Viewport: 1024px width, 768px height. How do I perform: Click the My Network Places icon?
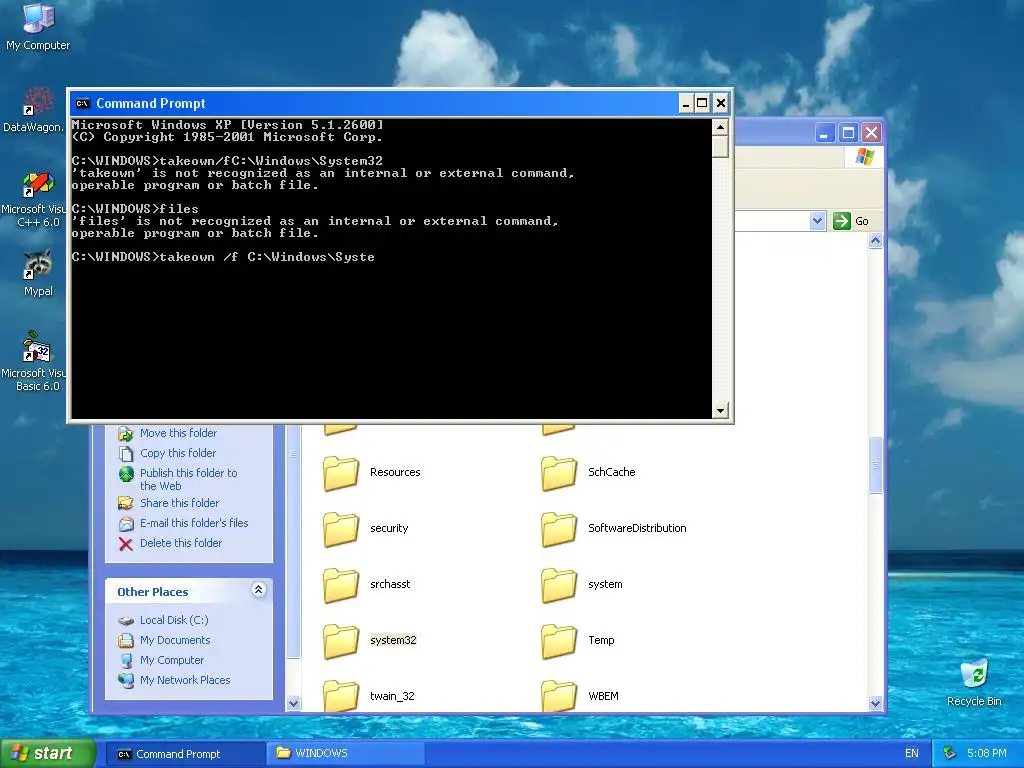pyautogui.click(x=126, y=680)
